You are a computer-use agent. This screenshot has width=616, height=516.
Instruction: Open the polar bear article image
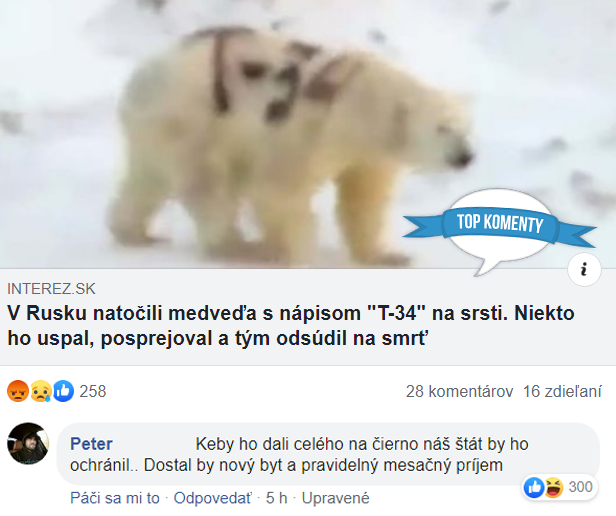click(x=308, y=134)
